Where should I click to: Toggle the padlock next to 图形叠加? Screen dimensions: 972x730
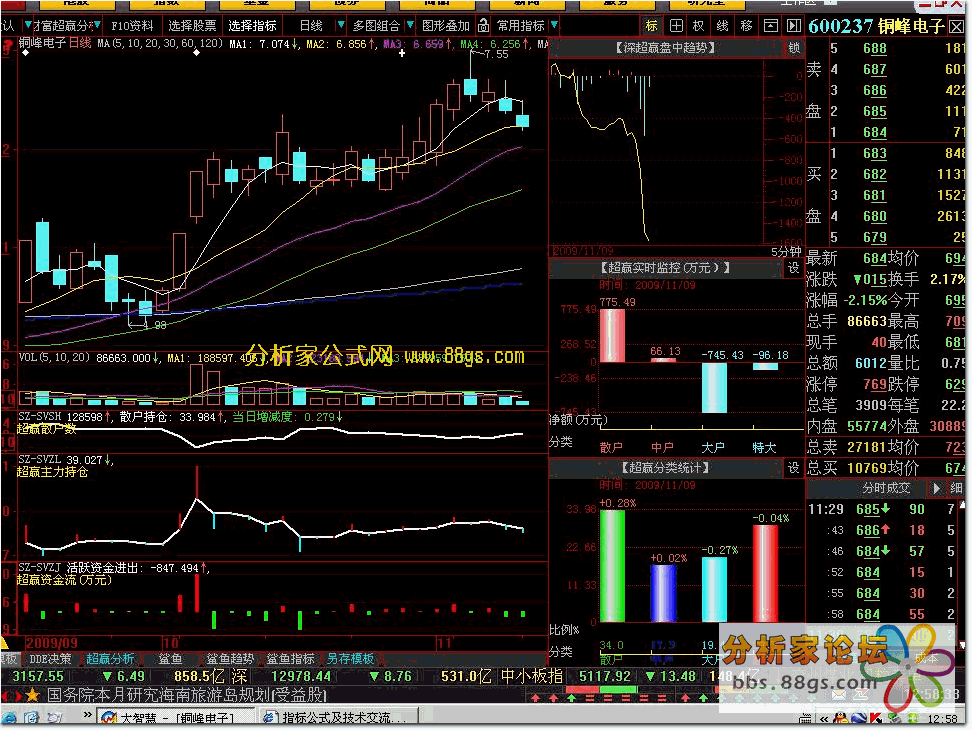[484, 25]
